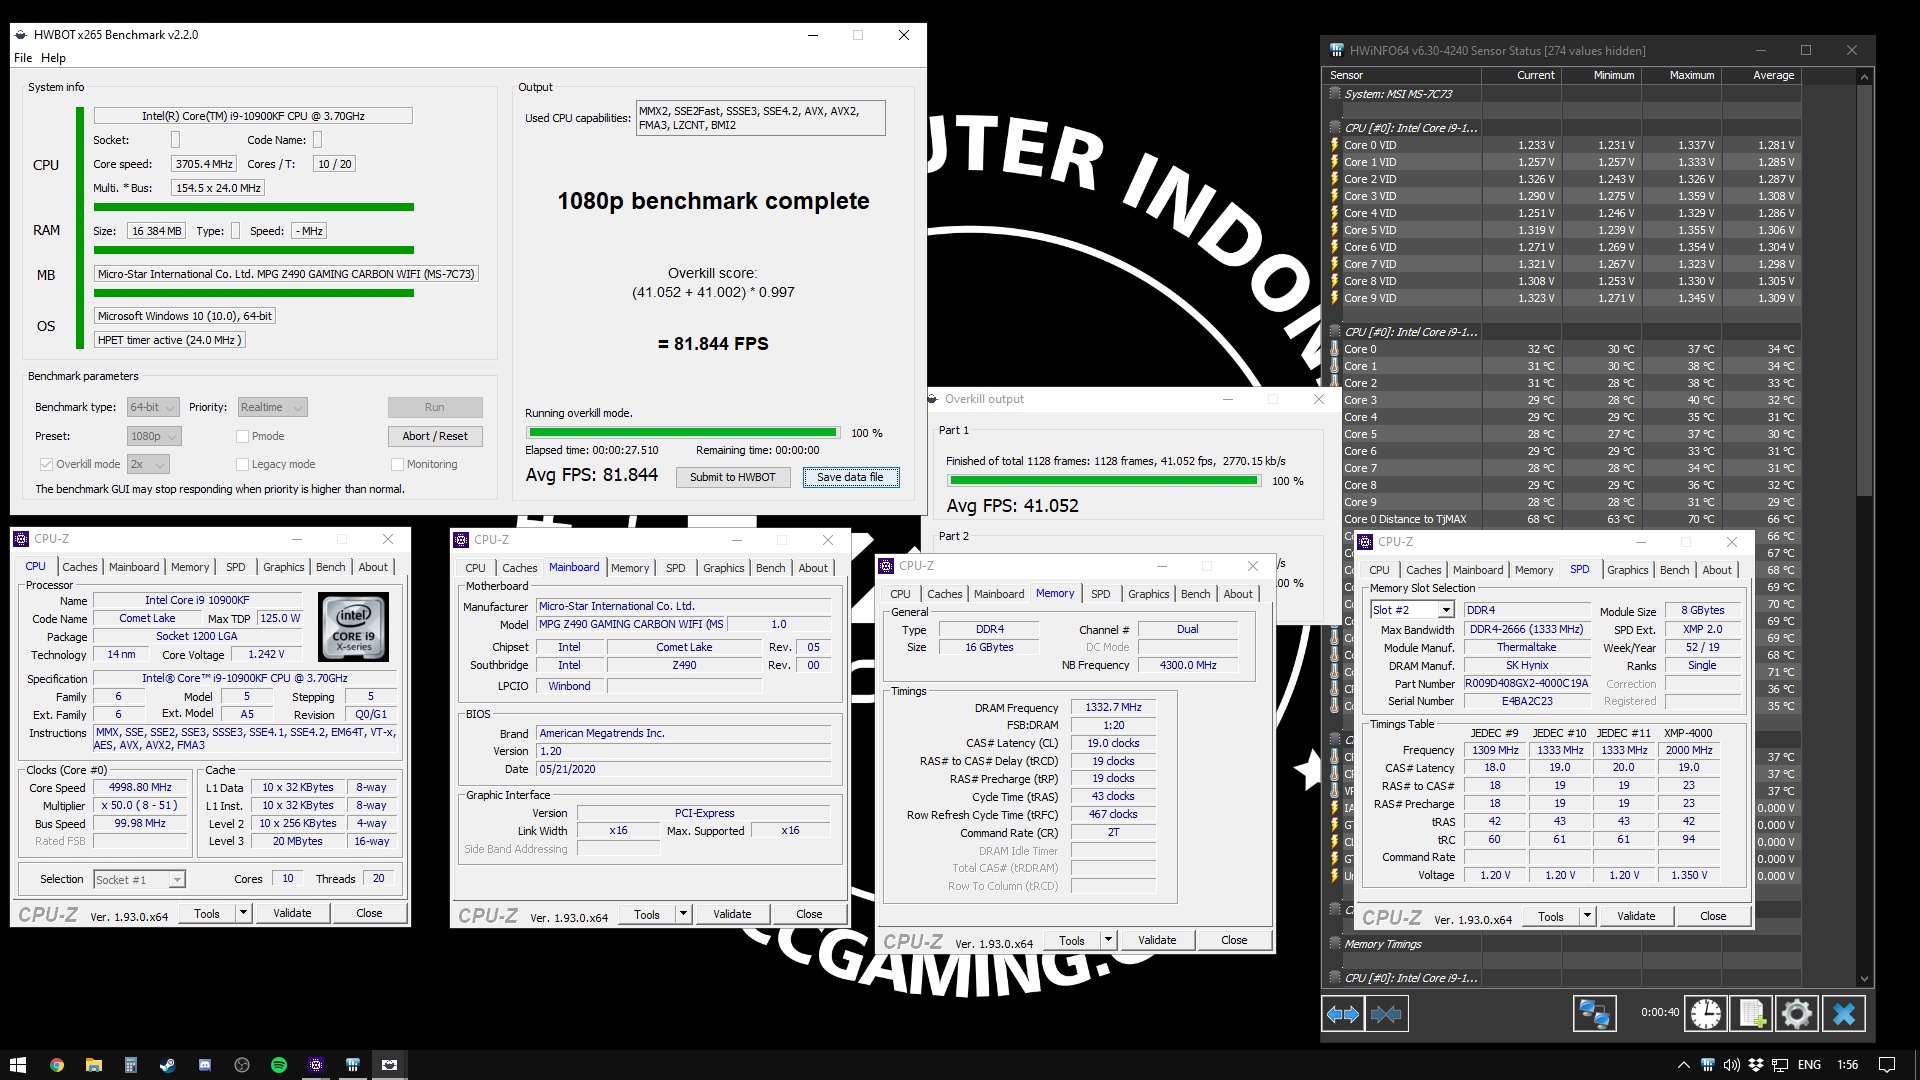Open the Socket #1 selection dropdown
This screenshot has width=1920, height=1080.
click(x=139, y=880)
